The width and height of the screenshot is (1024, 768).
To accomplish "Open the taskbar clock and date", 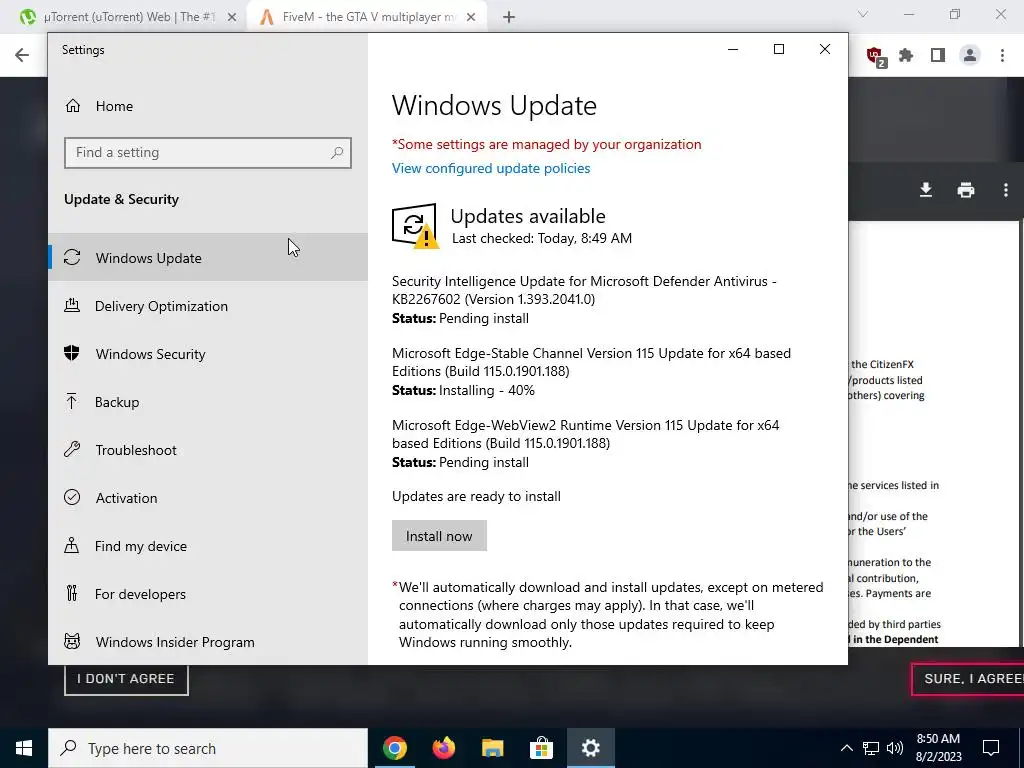I will (938, 748).
